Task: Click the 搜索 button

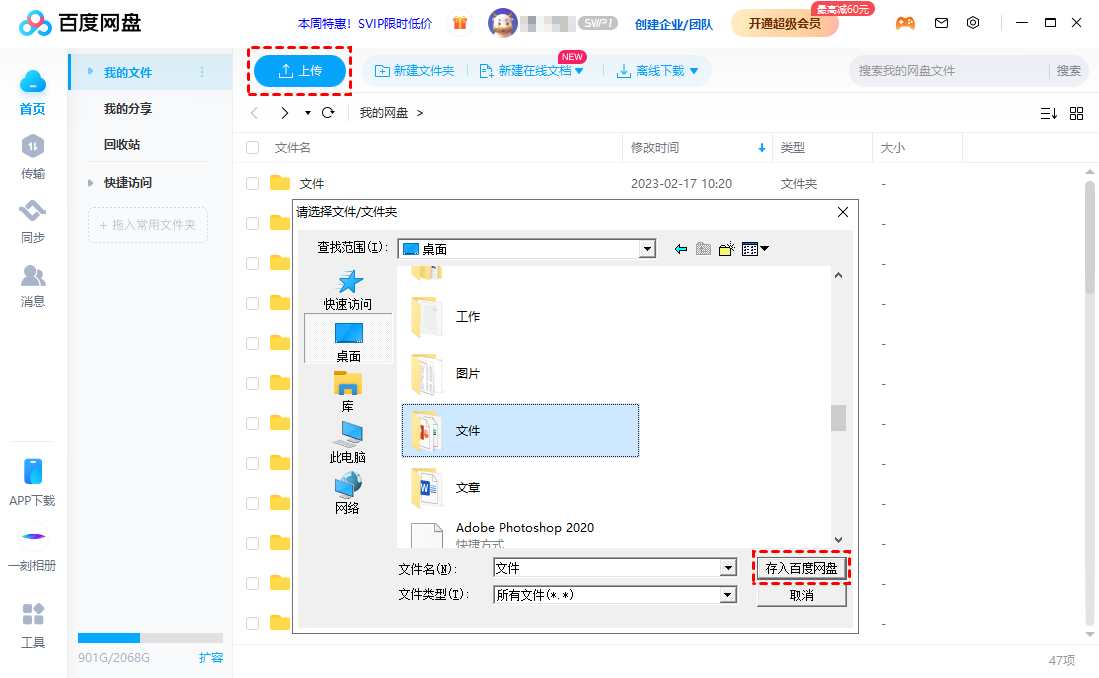Action: [x=1068, y=71]
